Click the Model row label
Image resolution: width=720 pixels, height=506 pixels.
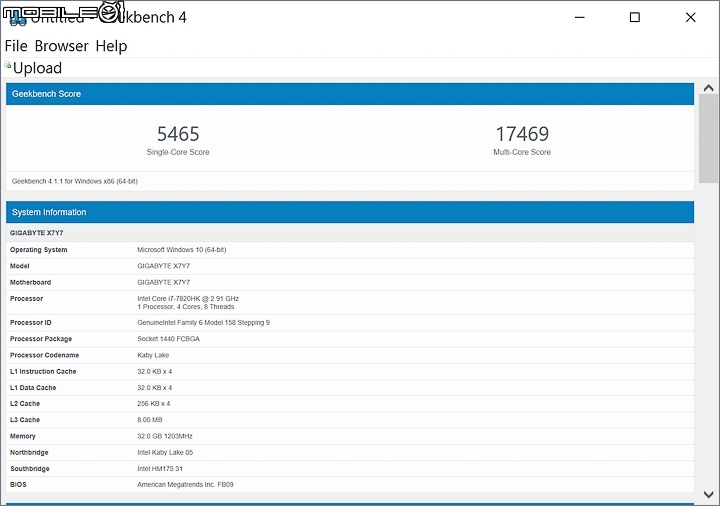click(20, 266)
